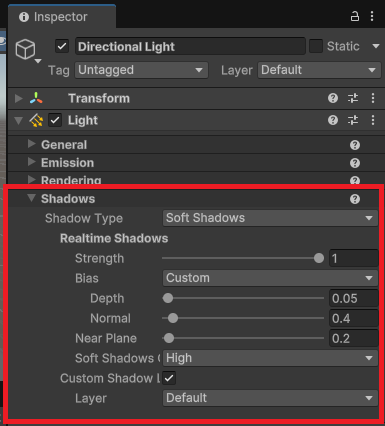Screen dimensions: 385x426
Task: Click the Normal bias slider handle
Action: coord(173,318)
